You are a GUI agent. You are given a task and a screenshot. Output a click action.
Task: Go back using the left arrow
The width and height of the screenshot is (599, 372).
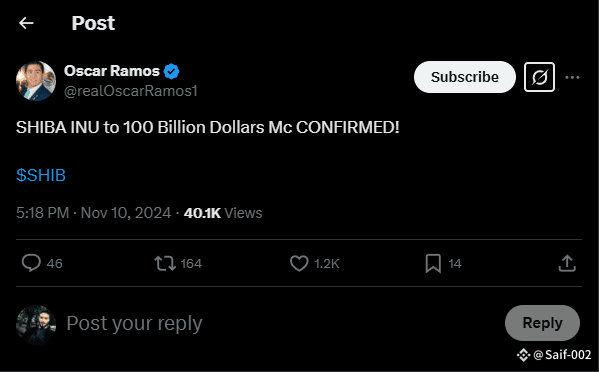(x=26, y=23)
